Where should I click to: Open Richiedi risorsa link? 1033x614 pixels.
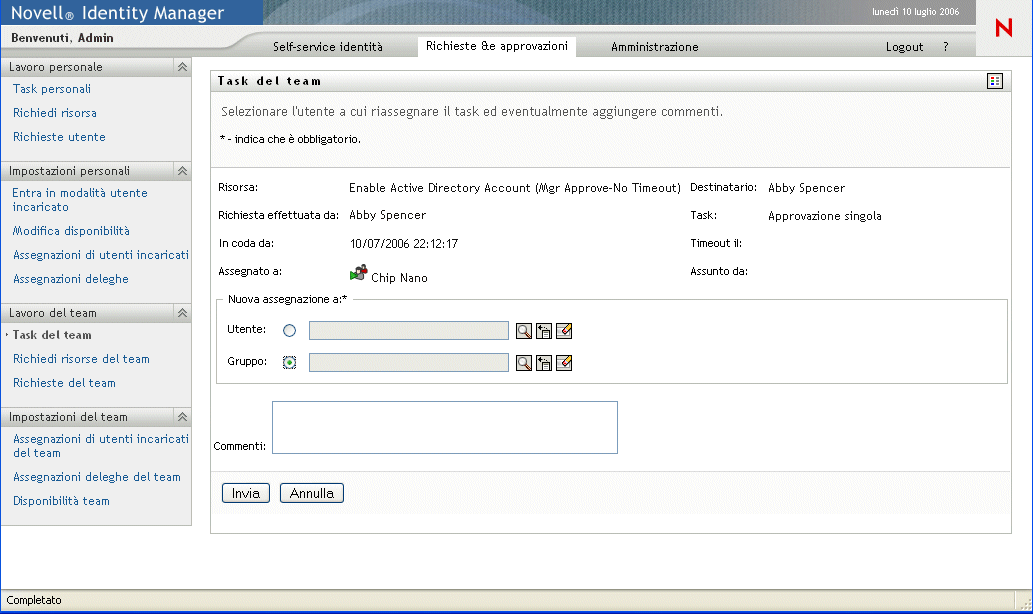[55, 113]
